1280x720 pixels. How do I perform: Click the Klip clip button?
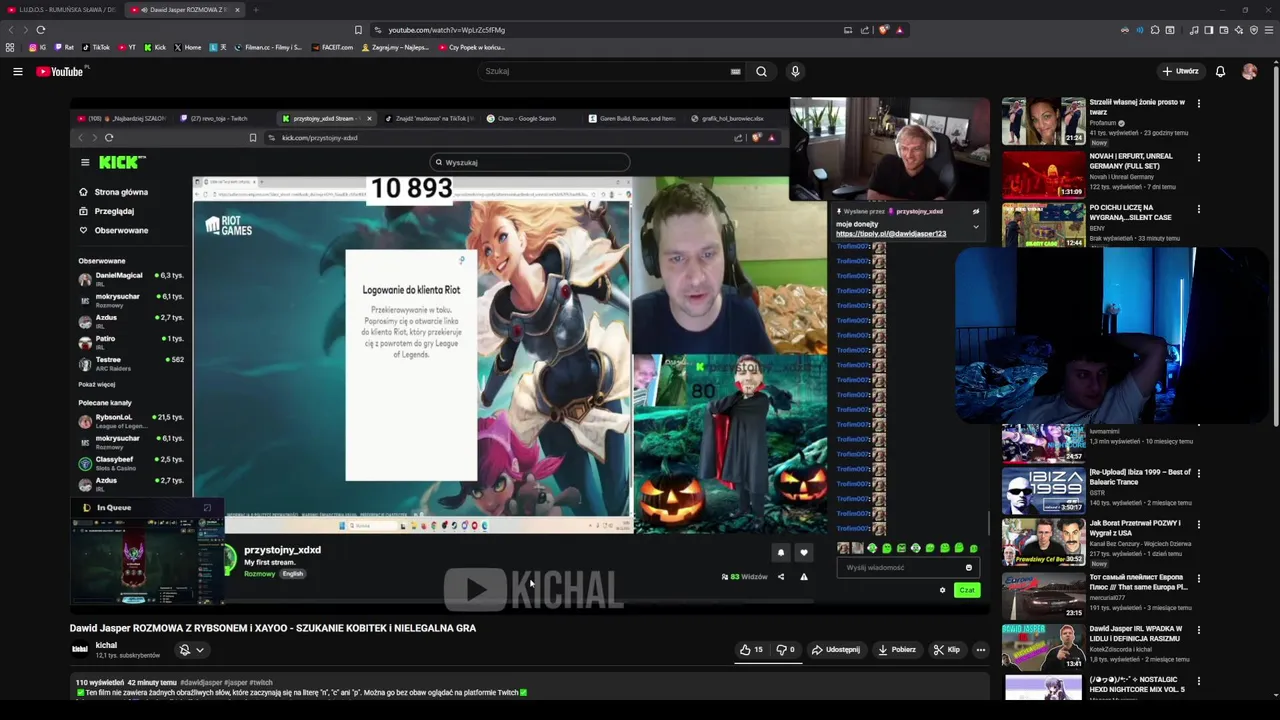946,650
